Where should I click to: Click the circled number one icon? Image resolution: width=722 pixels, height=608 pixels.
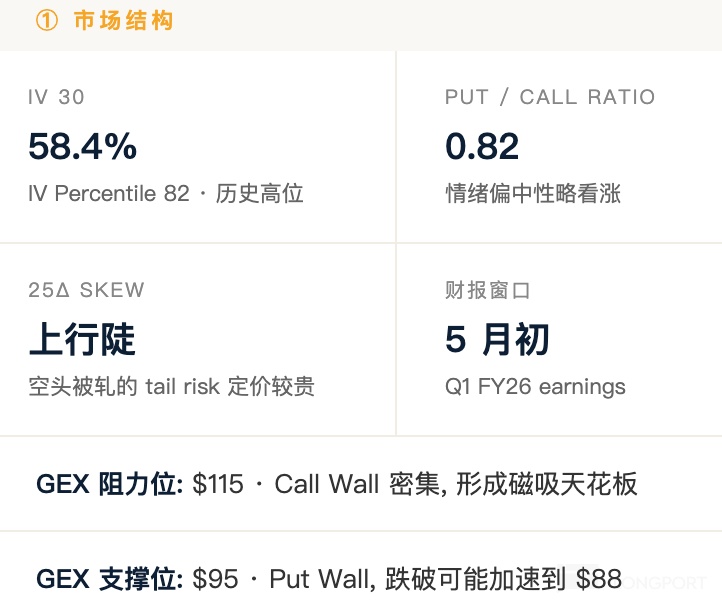pos(46,21)
